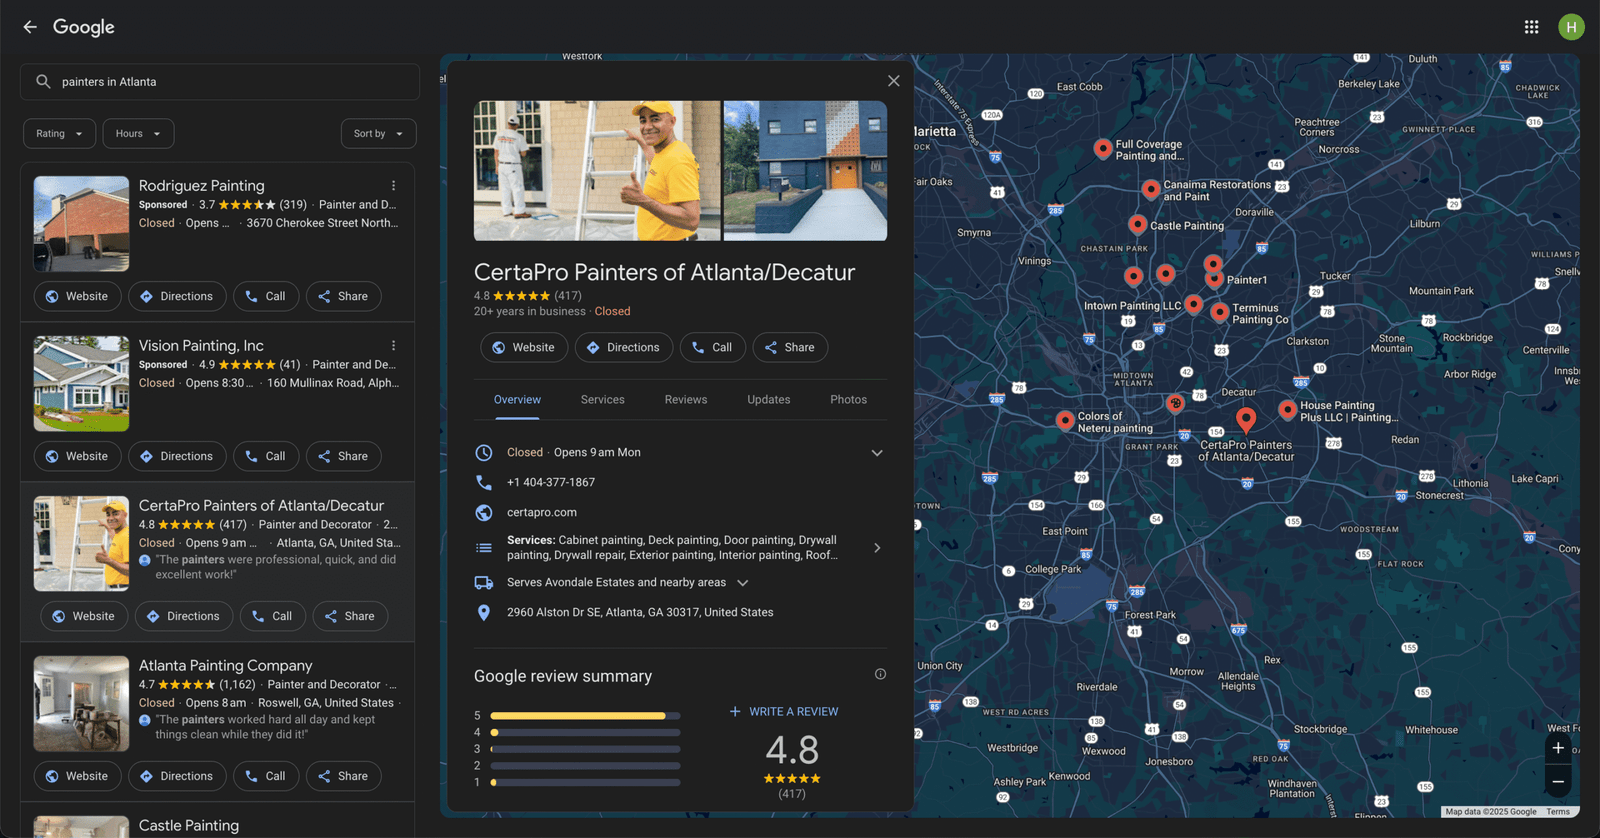Call CertaPro from the results list
Image resolution: width=1600 pixels, height=838 pixels.
[273, 617]
